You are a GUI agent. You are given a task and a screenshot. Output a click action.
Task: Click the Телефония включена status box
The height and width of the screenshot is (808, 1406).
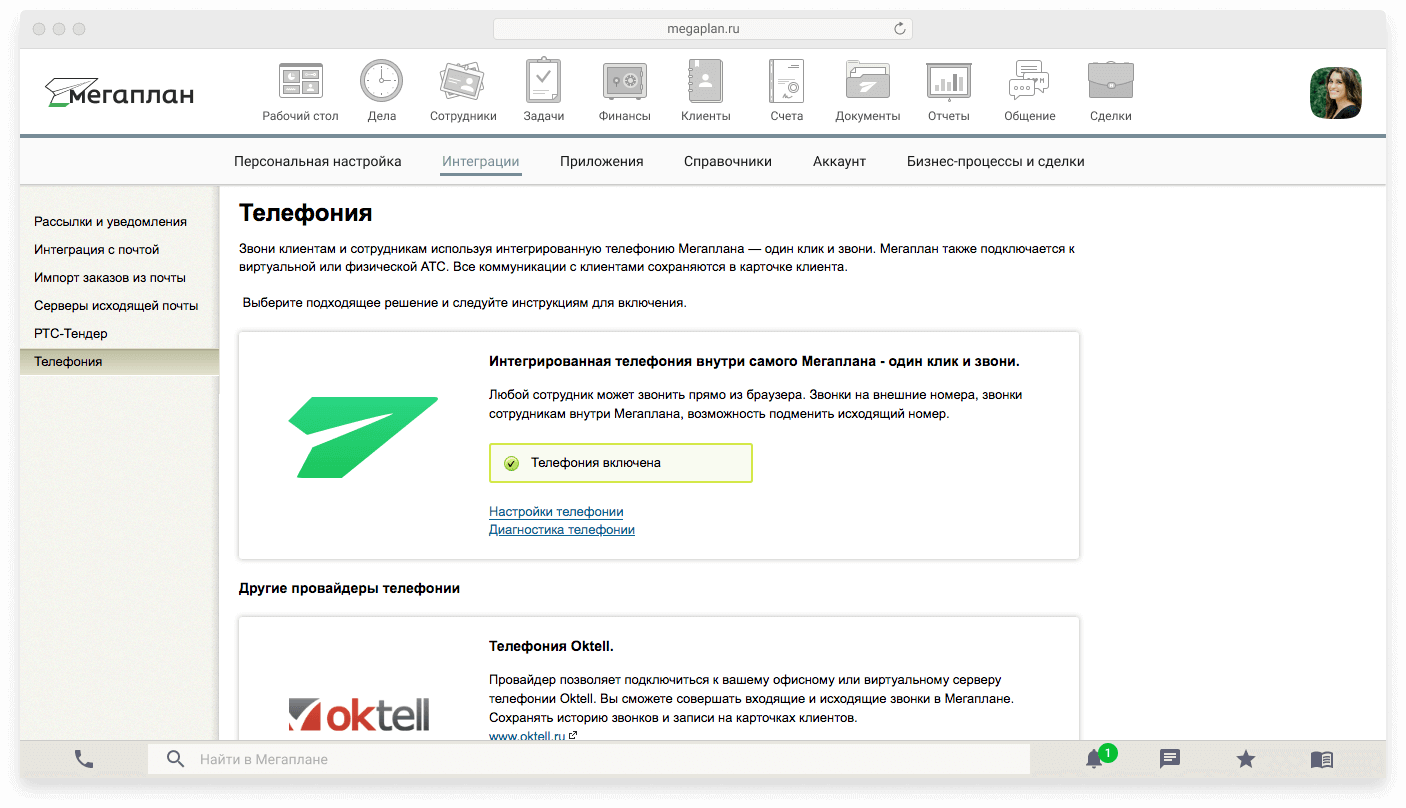(621, 463)
